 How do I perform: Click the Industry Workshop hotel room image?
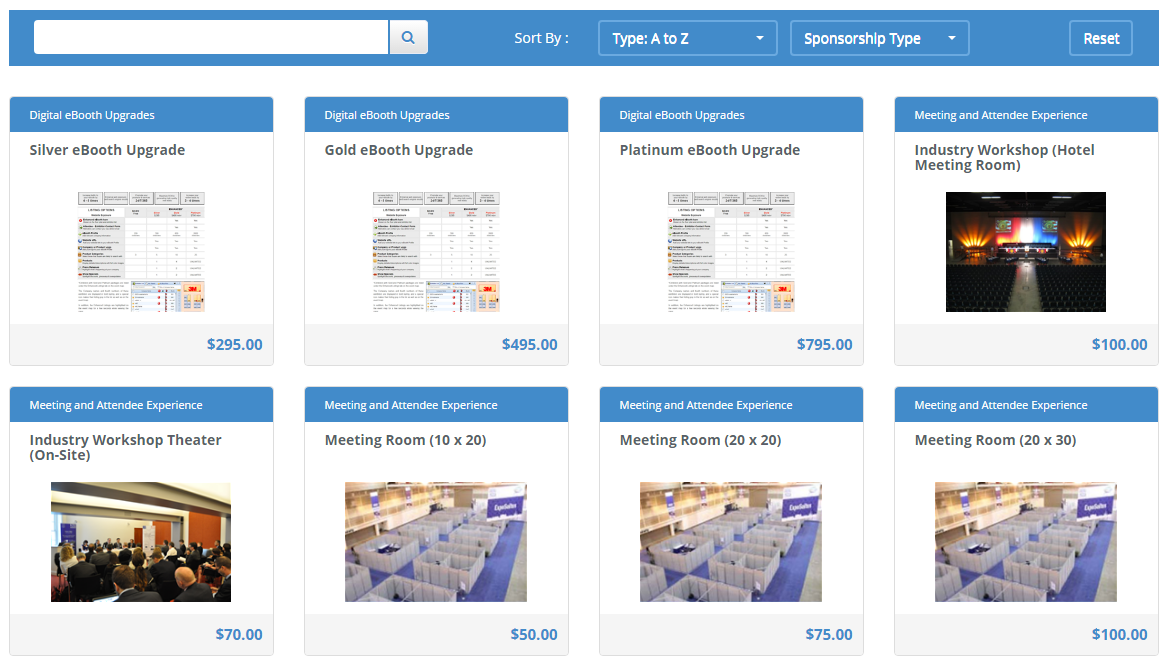click(1025, 252)
